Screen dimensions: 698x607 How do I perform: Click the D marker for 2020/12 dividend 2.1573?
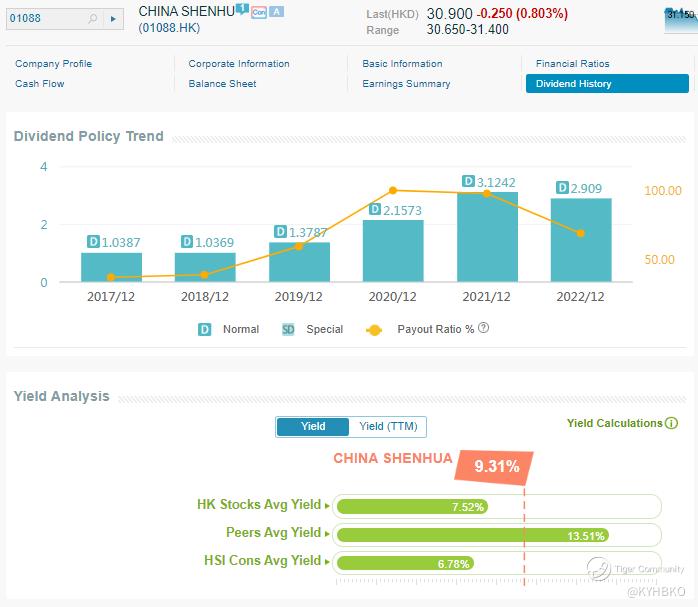375,209
